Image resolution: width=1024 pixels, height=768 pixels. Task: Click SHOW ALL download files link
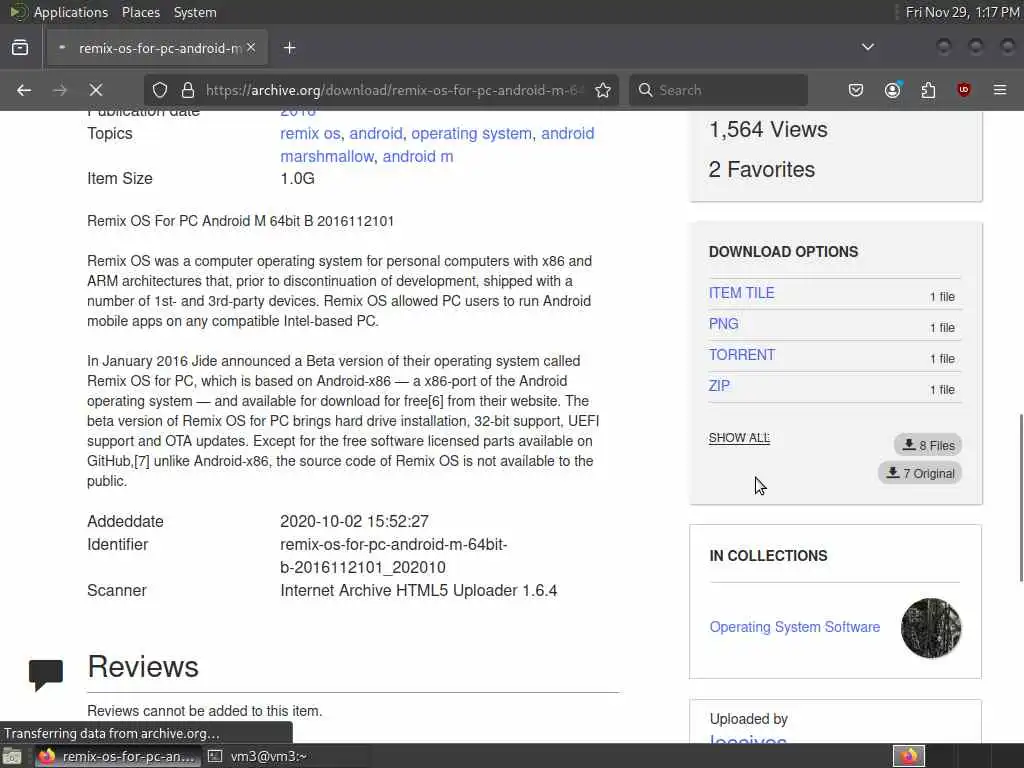point(739,438)
